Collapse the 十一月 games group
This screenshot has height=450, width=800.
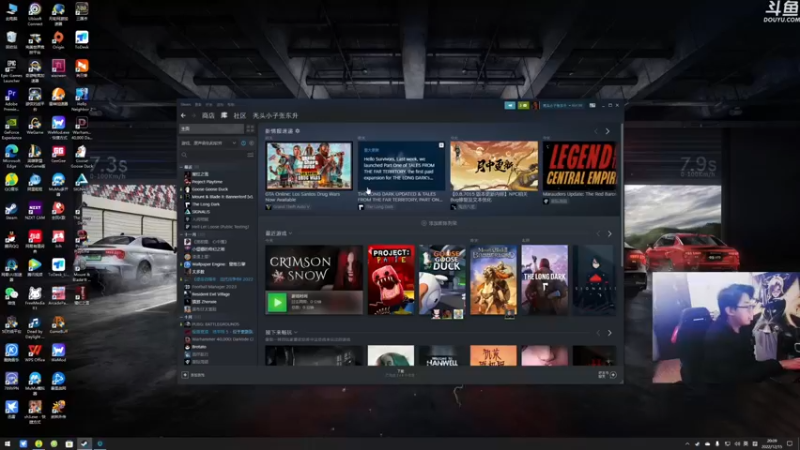click(182, 234)
